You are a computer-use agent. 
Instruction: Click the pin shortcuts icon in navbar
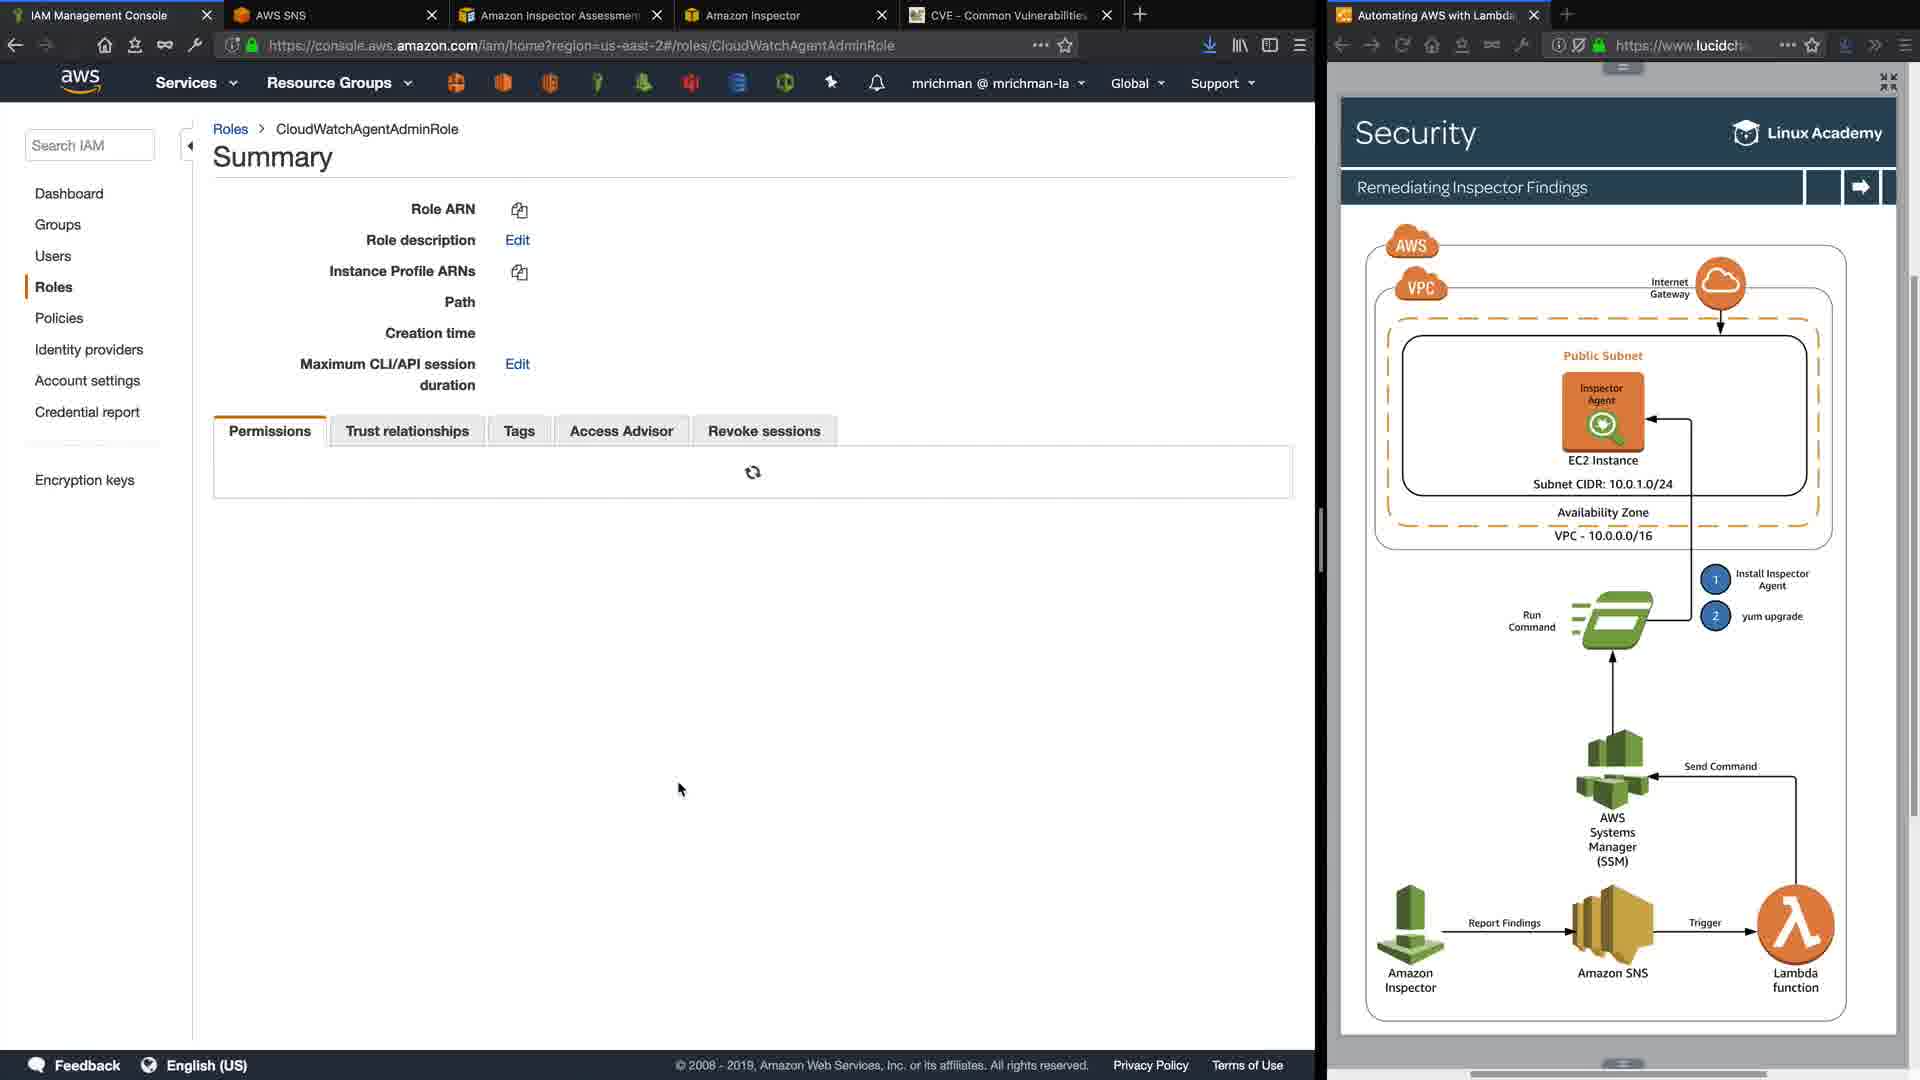[830, 83]
